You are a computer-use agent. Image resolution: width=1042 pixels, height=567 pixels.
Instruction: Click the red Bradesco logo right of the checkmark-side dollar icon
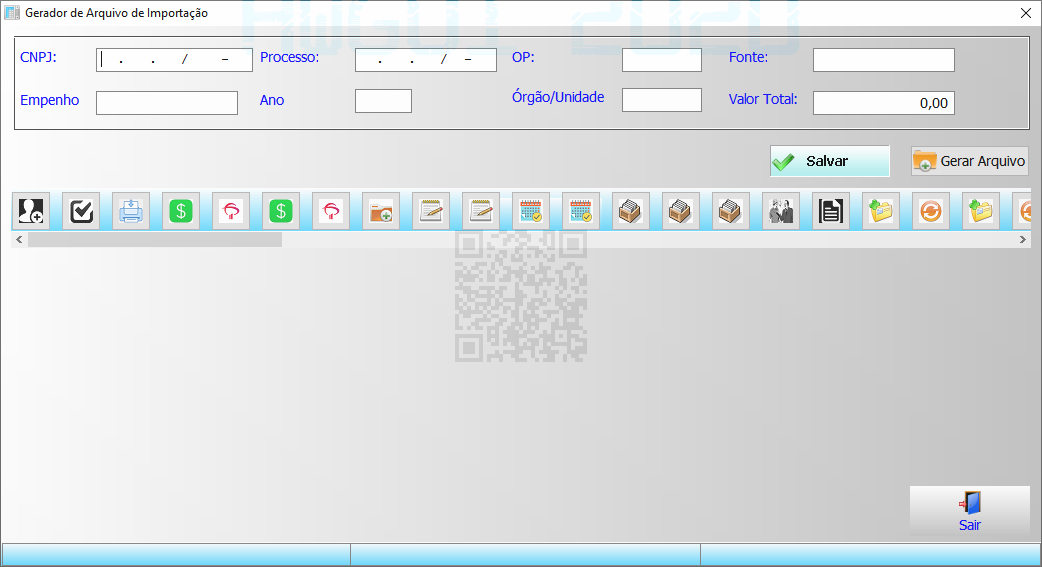pos(231,211)
